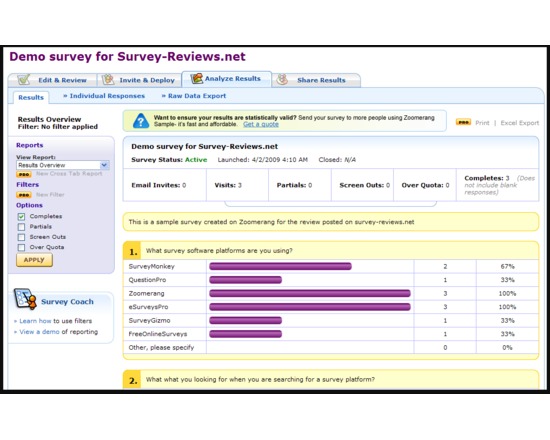The image size is (550, 440).
Task: Select the Analyze Results tab
Action: coord(227,79)
